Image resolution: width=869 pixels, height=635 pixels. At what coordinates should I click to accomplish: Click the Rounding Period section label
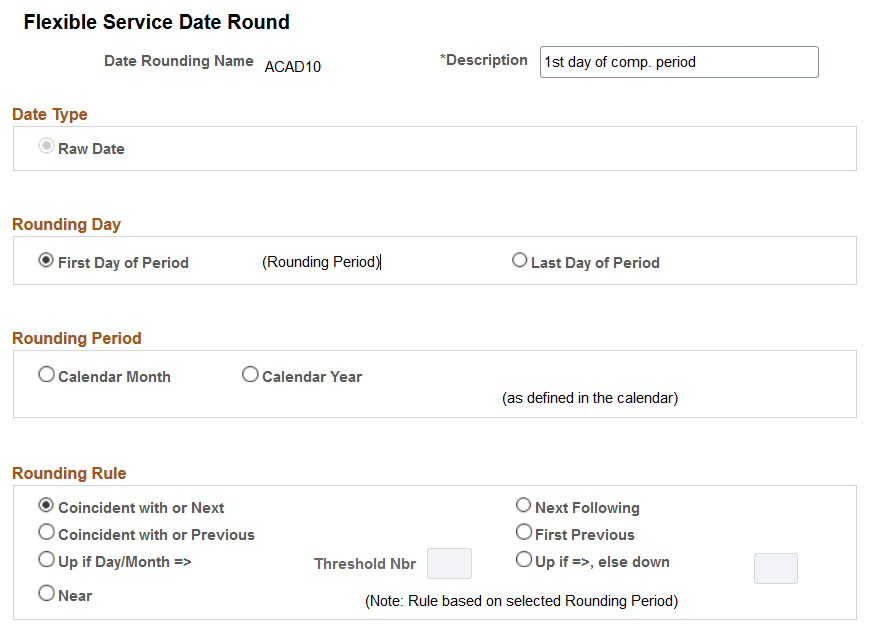click(x=76, y=338)
